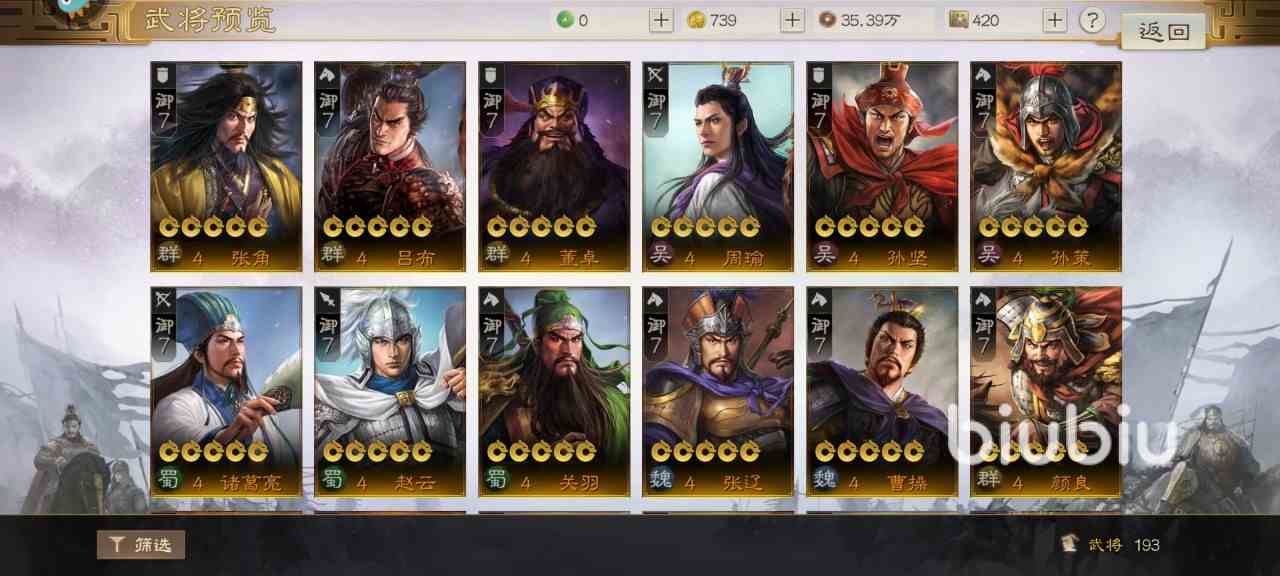The height and width of the screenshot is (576, 1280).
Task: Click the plus icon beside green jade currency
Action: pos(662,20)
